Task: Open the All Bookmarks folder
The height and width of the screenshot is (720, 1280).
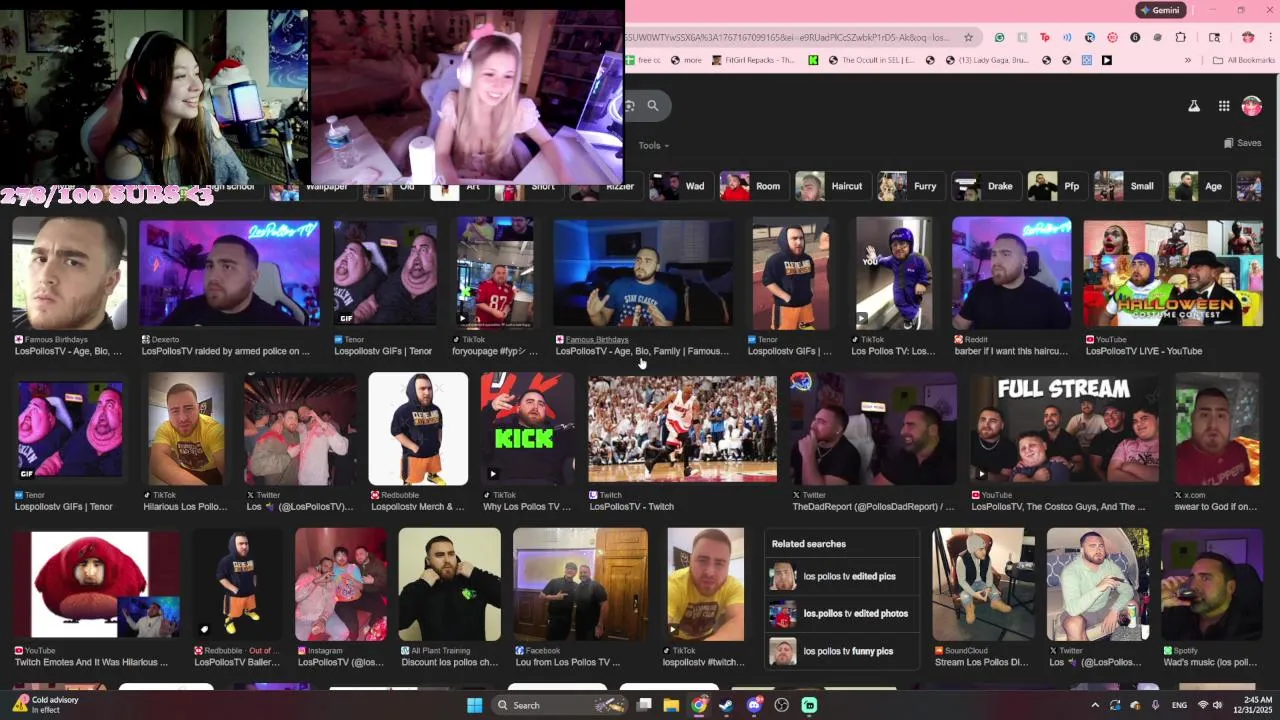Action: 1243,60
